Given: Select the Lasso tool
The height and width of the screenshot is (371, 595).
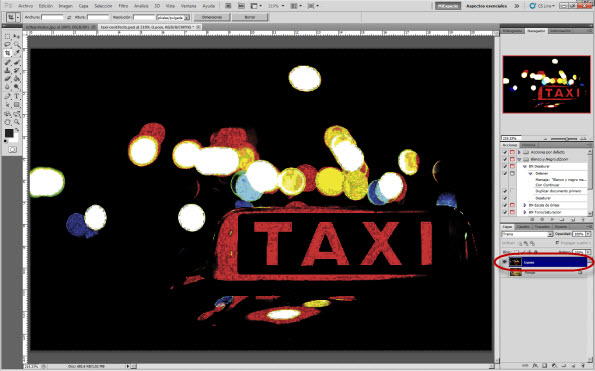Looking at the screenshot, I should click(x=8, y=45).
